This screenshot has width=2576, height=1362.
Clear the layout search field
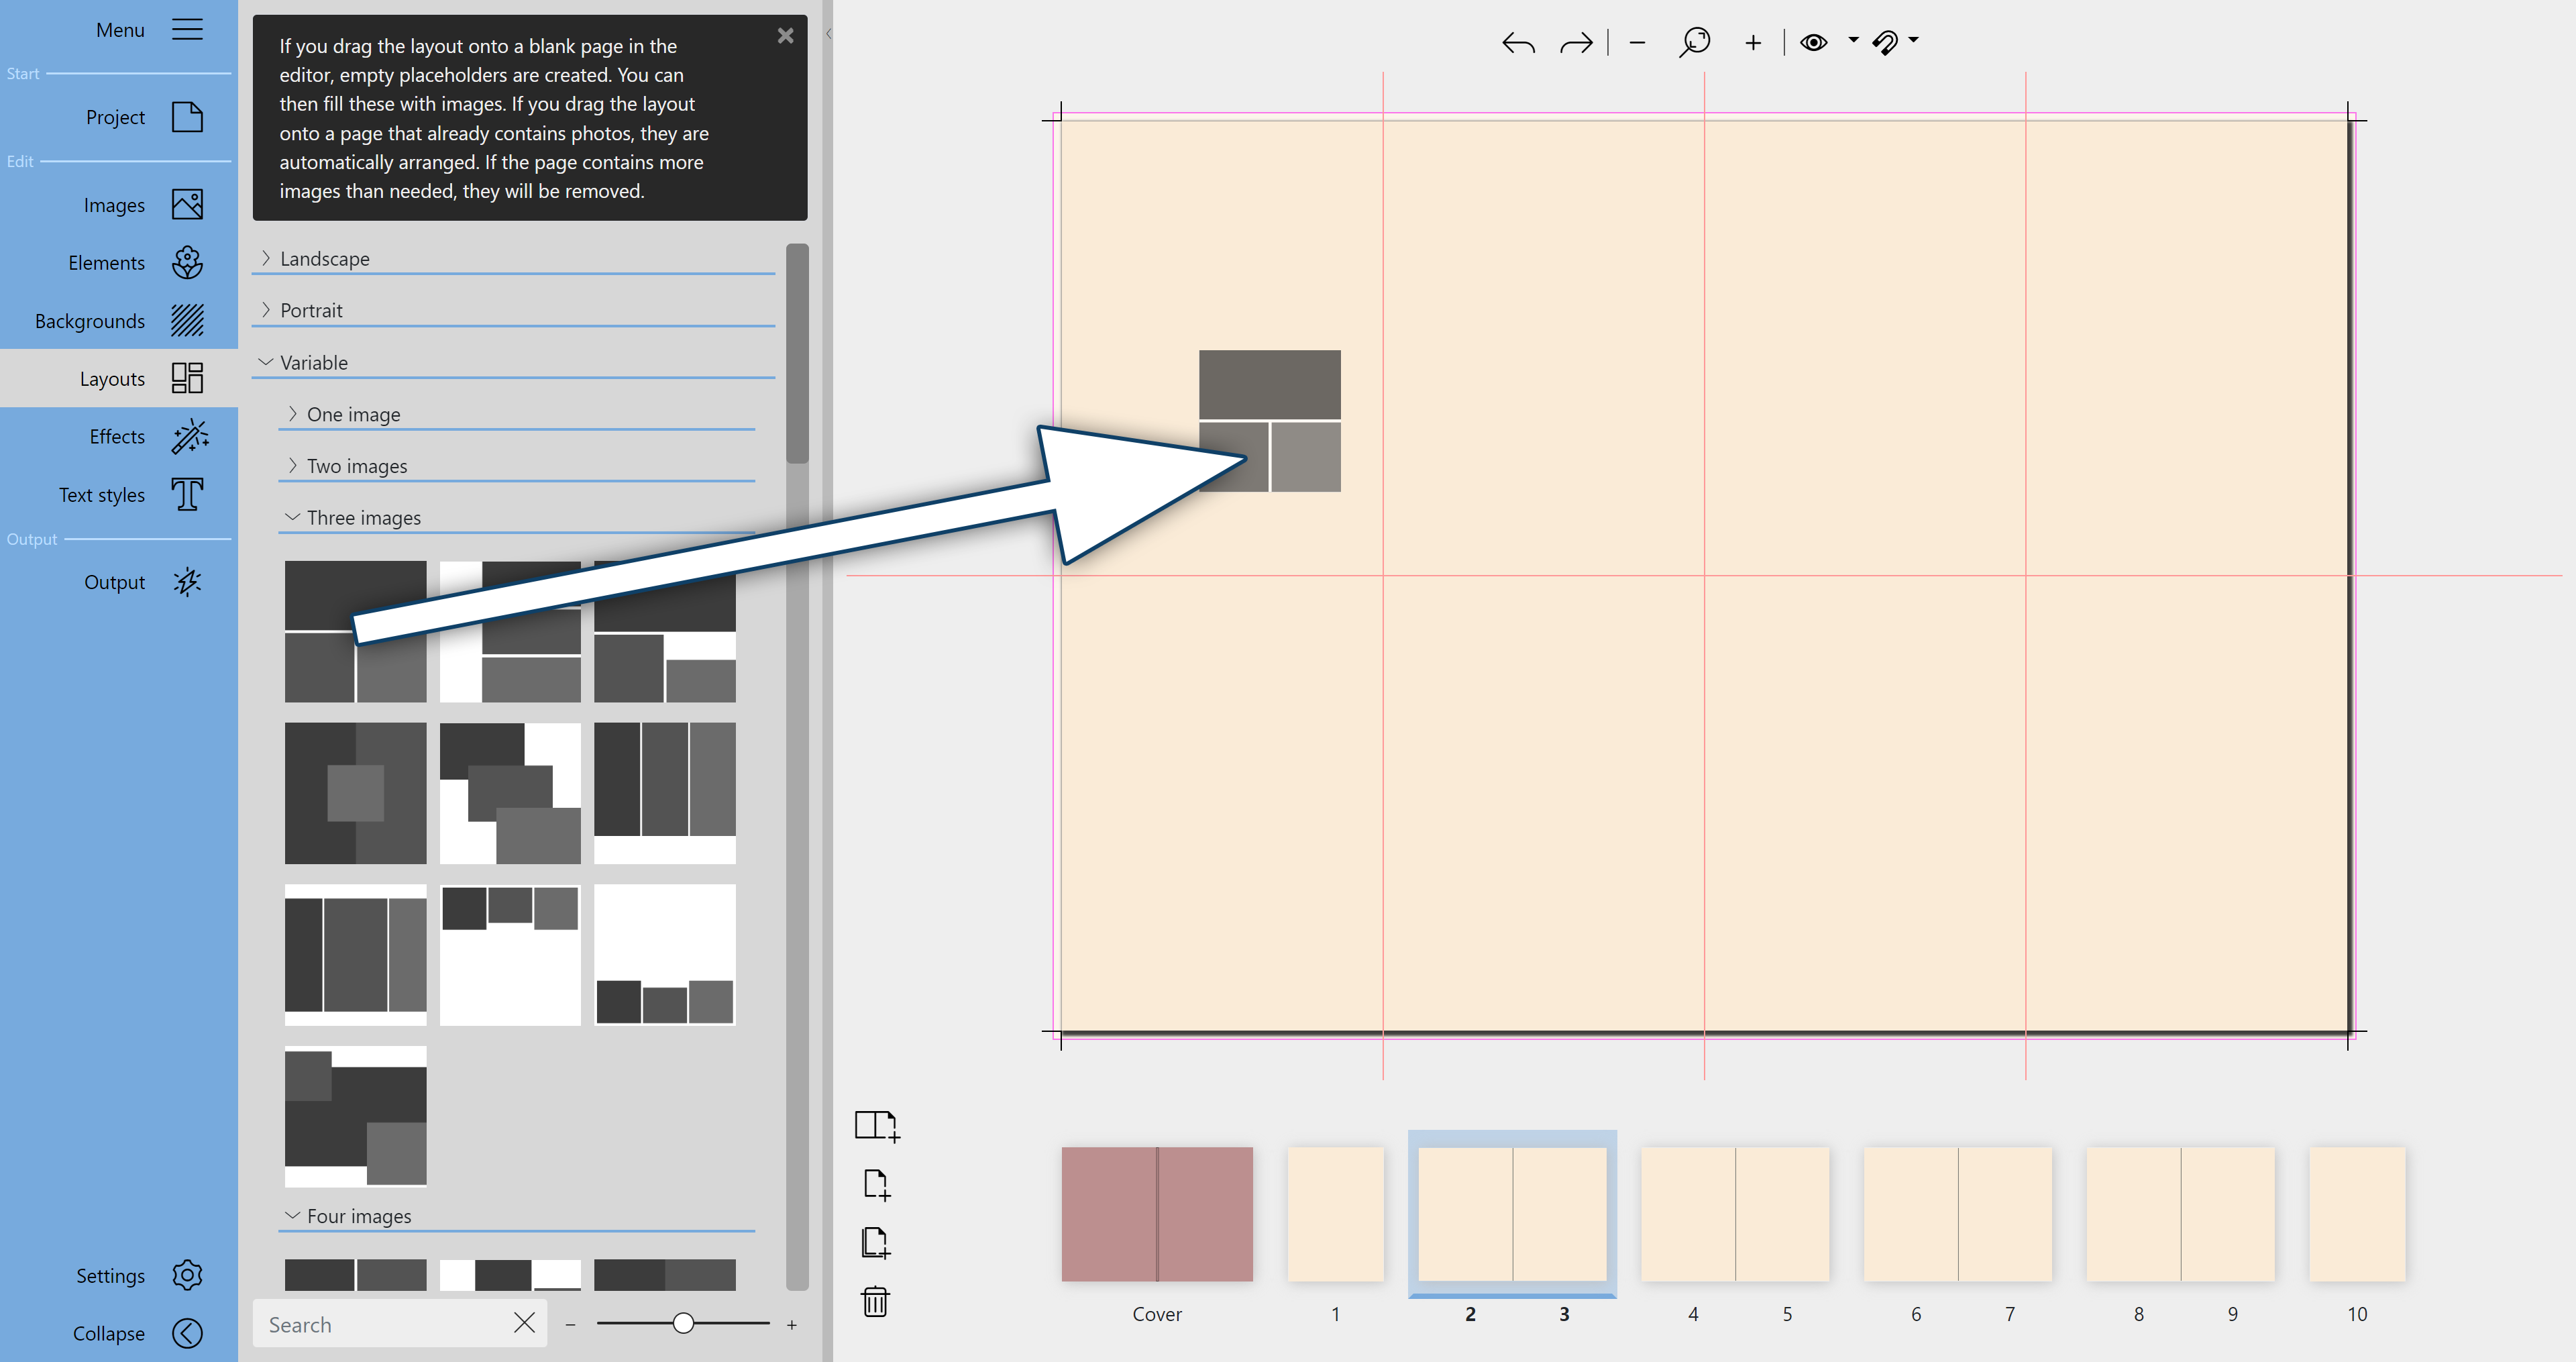[524, 1323]
